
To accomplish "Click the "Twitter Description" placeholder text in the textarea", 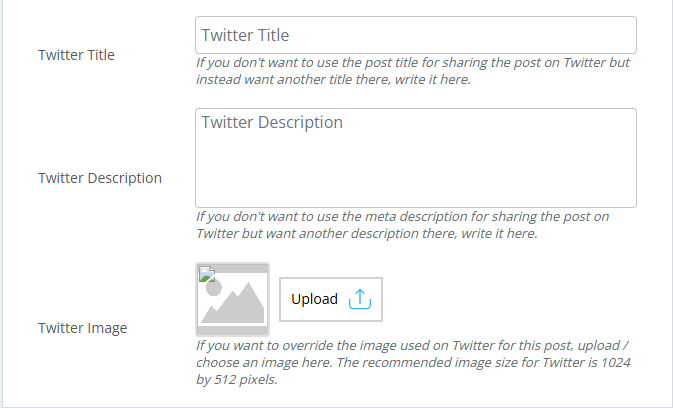I will click(272, 123).
